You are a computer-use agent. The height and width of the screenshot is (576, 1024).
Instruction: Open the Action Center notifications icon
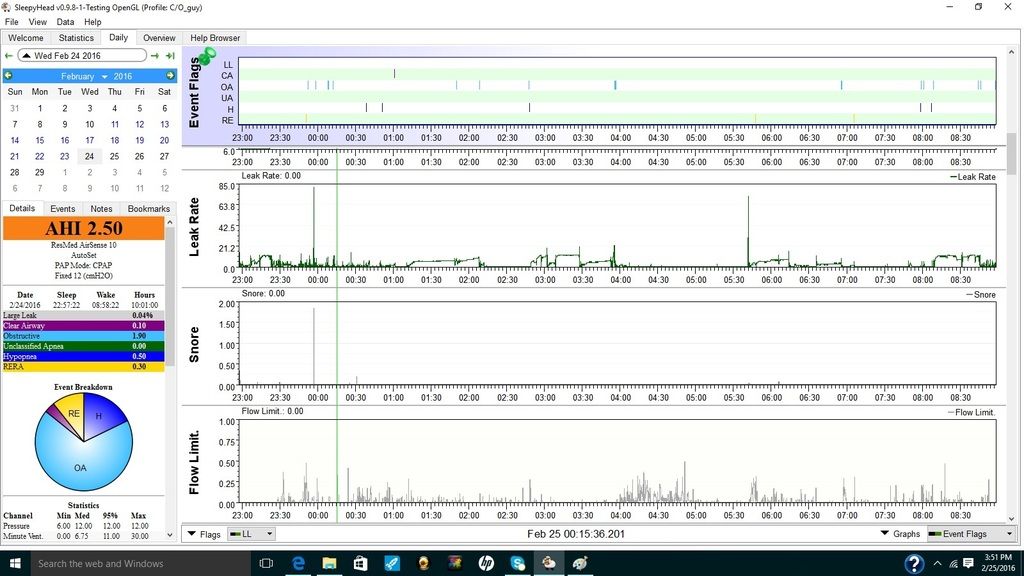968,563
